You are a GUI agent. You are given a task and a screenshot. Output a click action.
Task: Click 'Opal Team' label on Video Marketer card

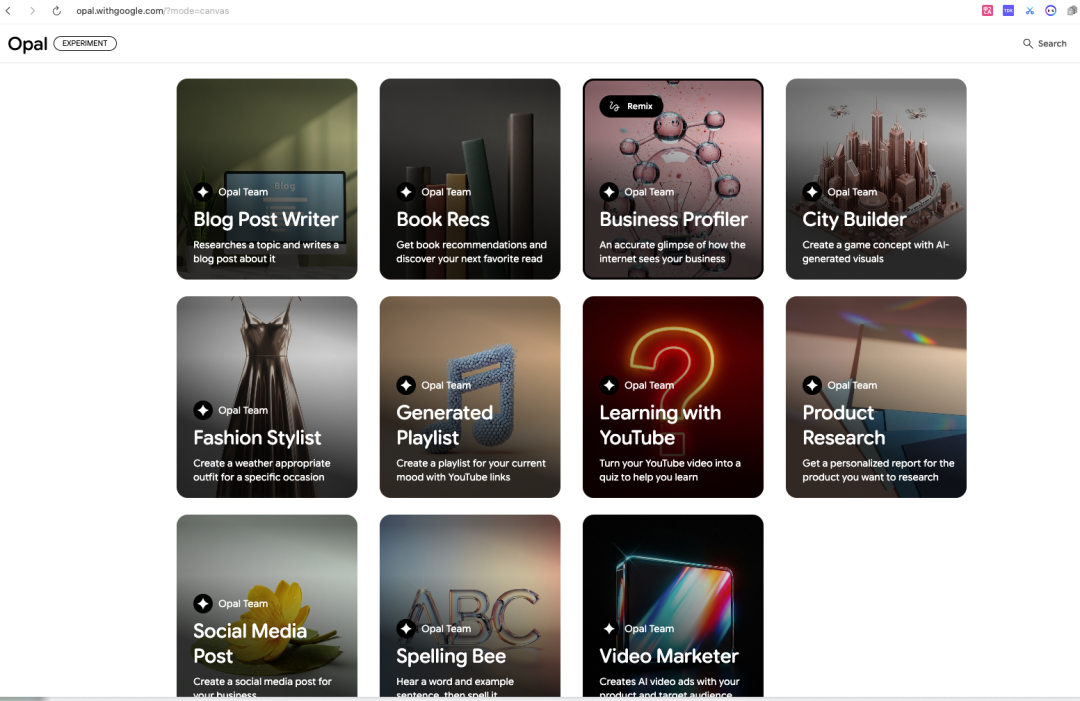(649, 629)
